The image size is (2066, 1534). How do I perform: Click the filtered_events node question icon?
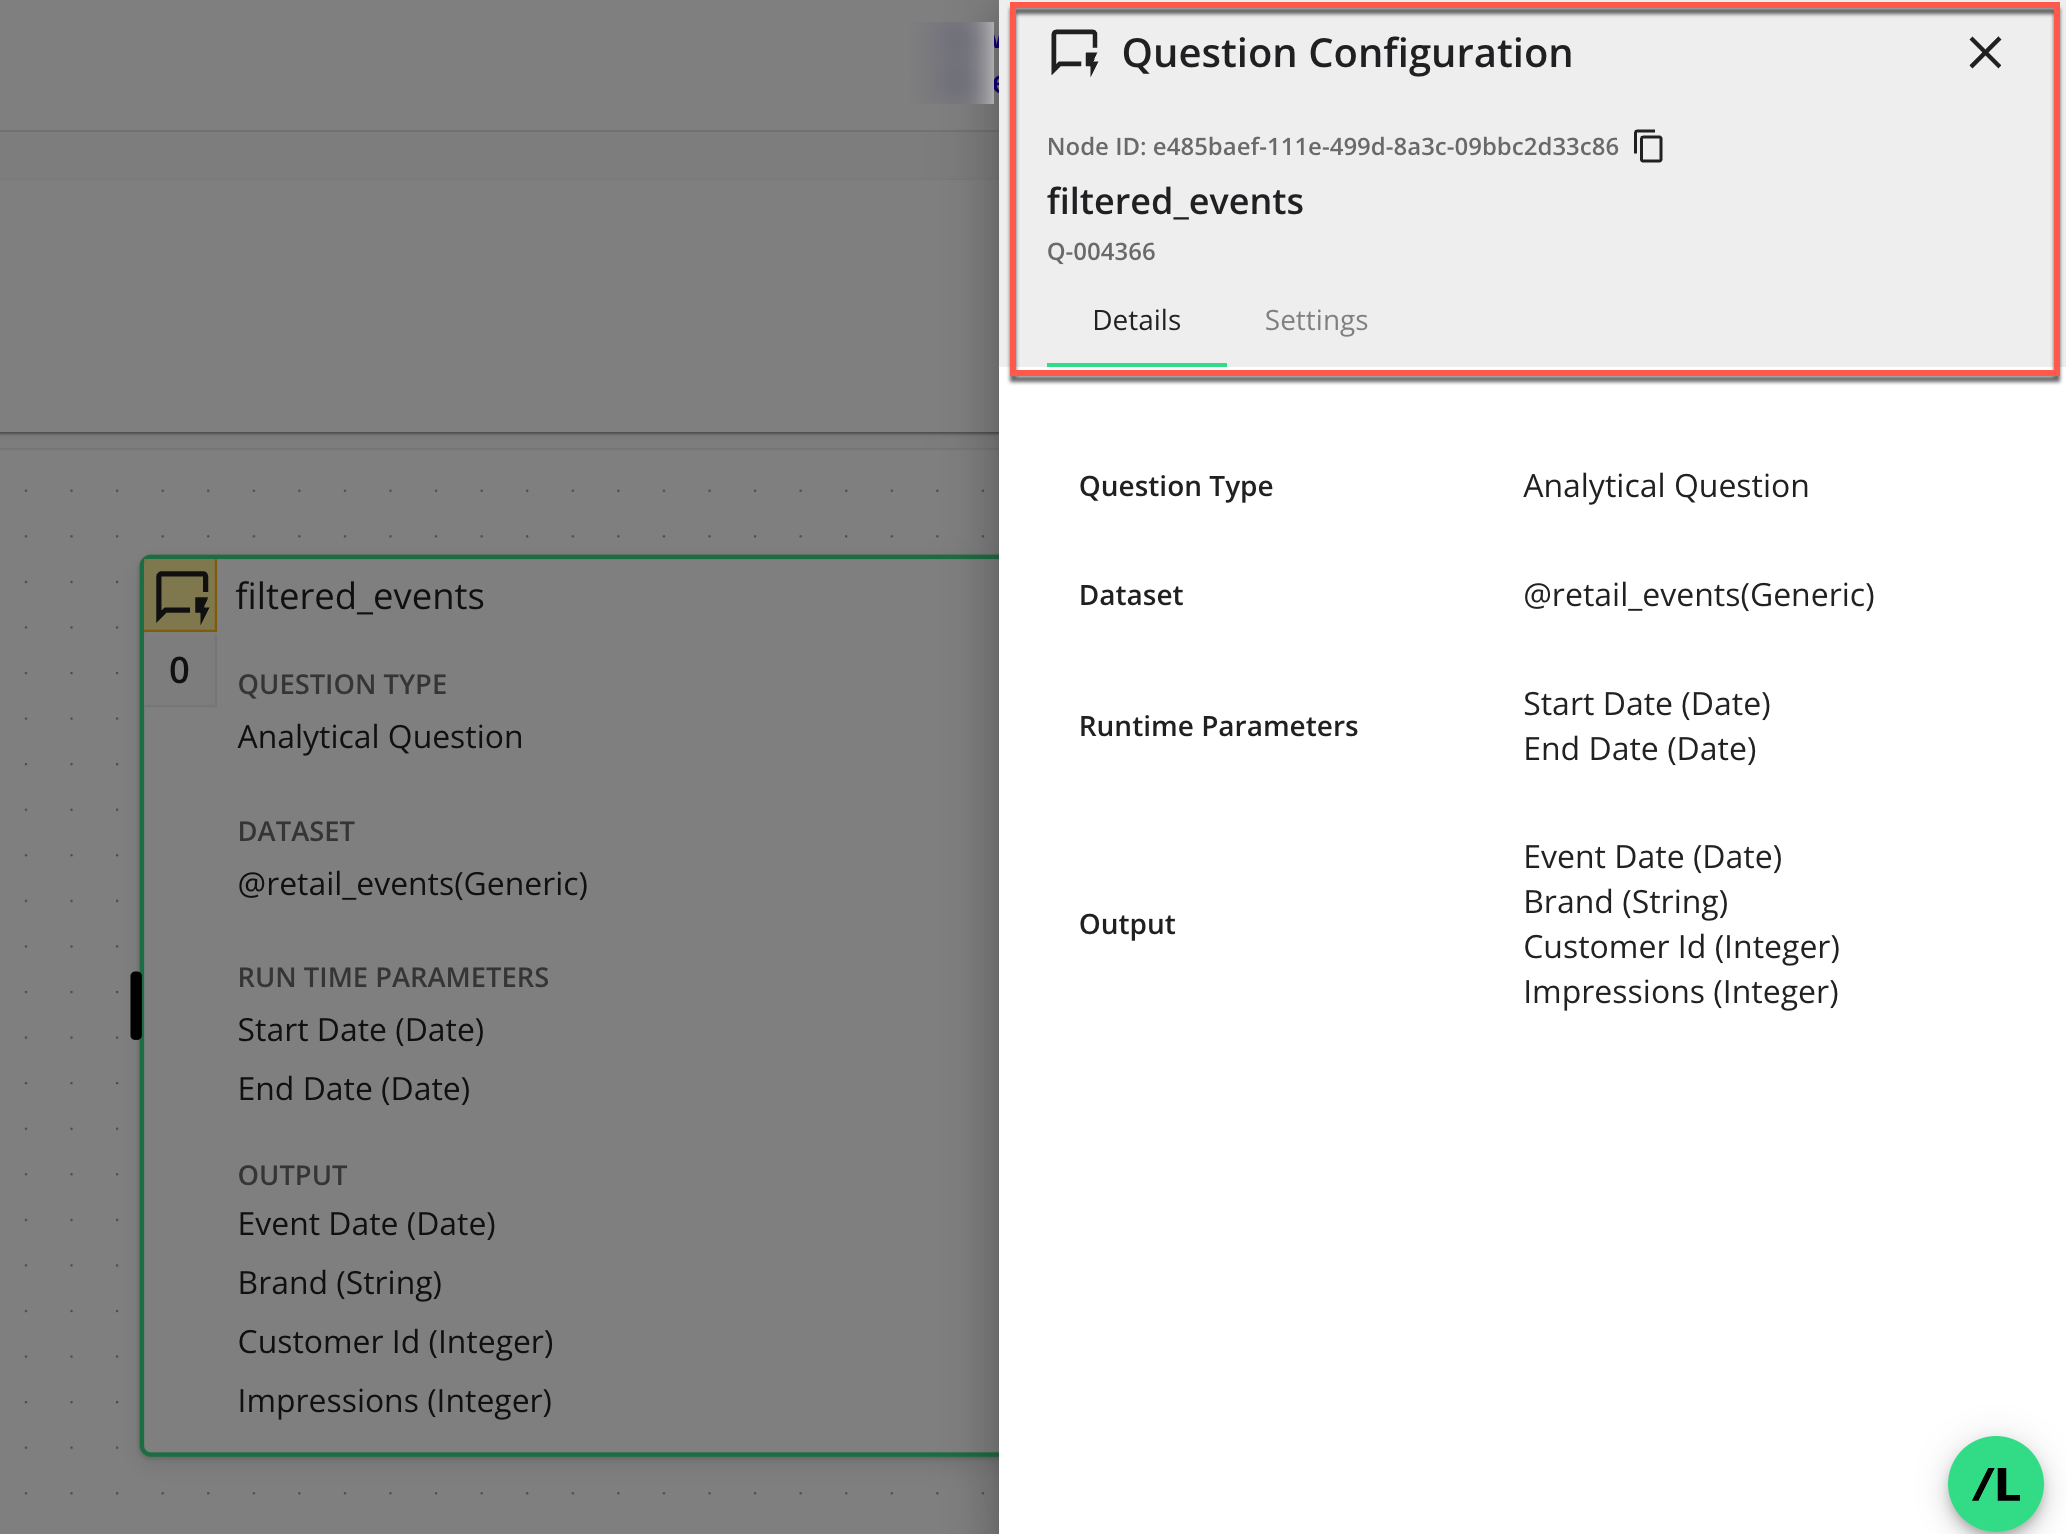coord(181,597)
